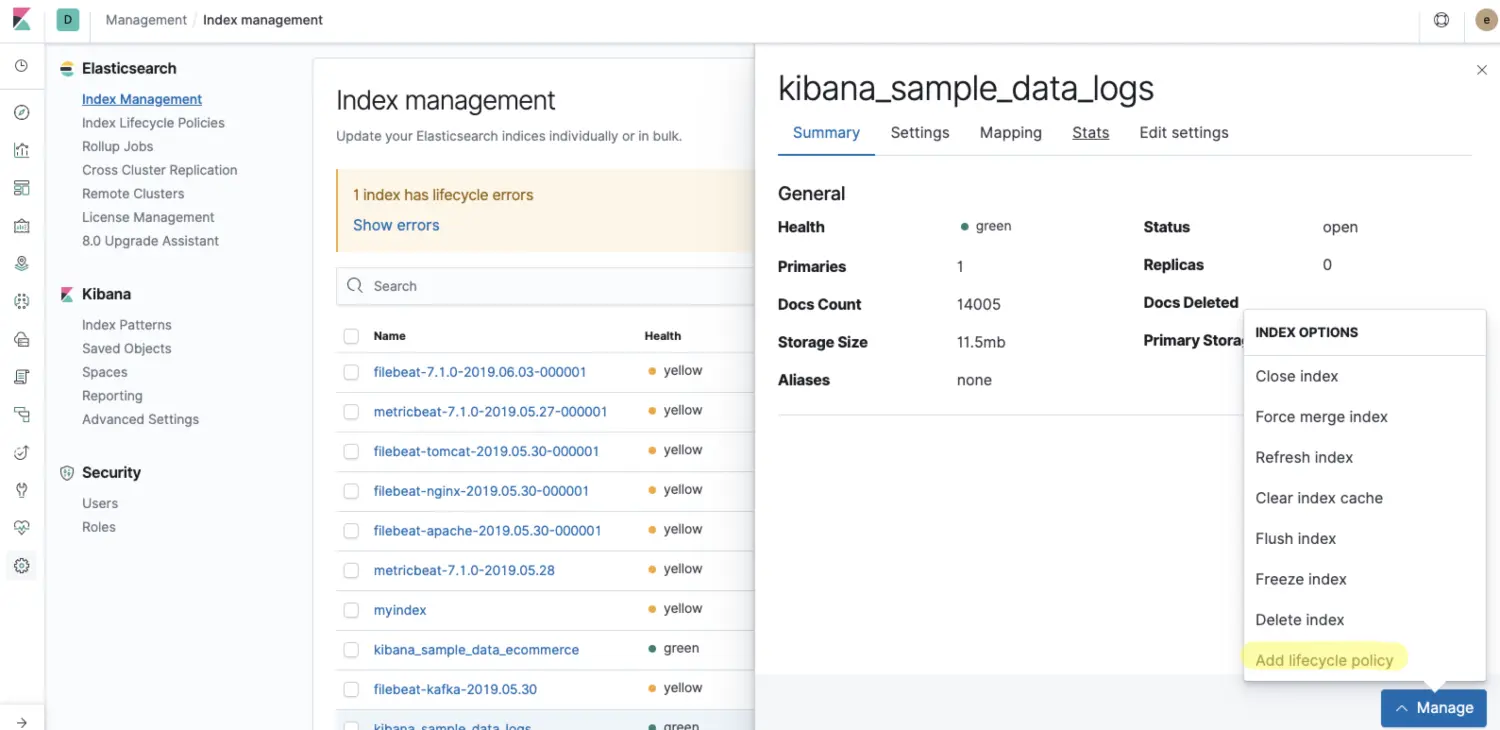Open the user avatar e menu
Screen dimensions: 1500x730
(x=1486, y=20)
